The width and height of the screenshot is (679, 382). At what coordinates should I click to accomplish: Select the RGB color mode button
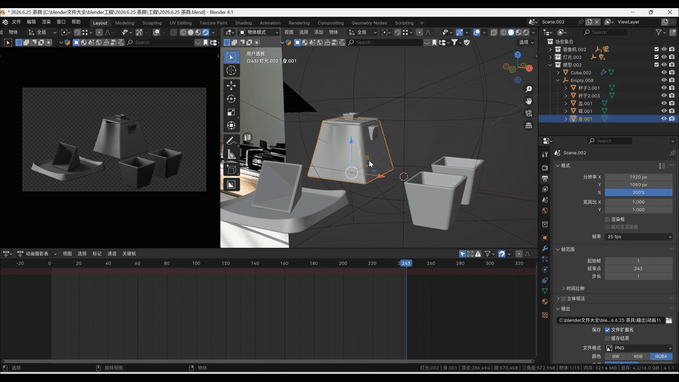coord(638,356)
